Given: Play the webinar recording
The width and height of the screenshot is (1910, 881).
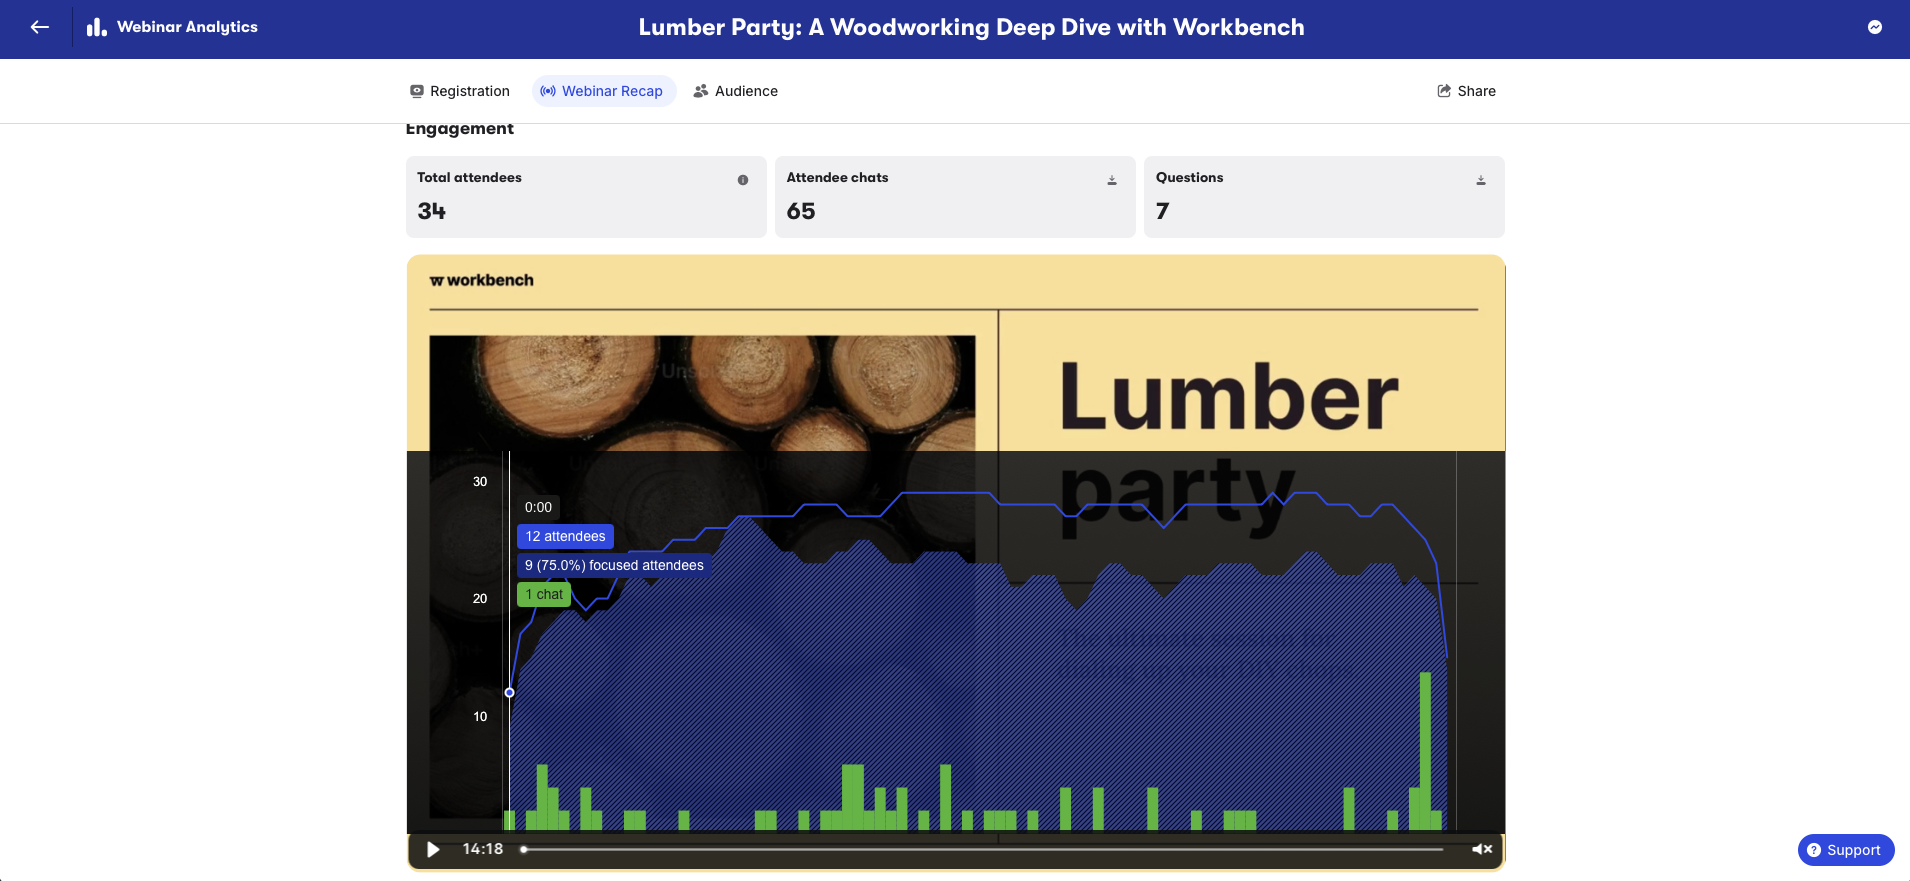Looking at the screenshot, I should click(433, 849).
